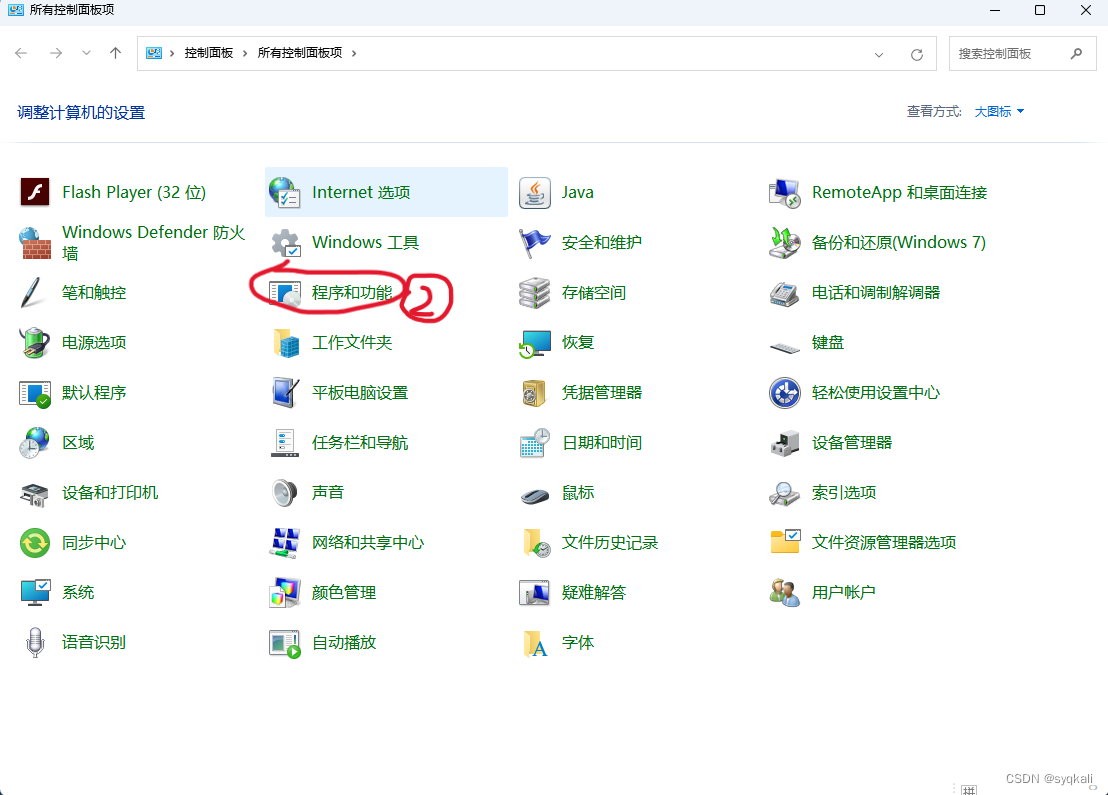
Task: Open Windows Defender 防火墙 brick wall icon
Action: [35, 242]
